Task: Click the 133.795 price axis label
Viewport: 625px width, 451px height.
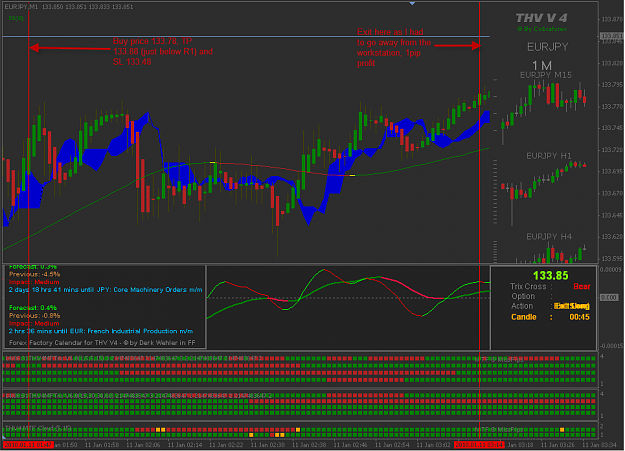Action: [x=612, y=85]
